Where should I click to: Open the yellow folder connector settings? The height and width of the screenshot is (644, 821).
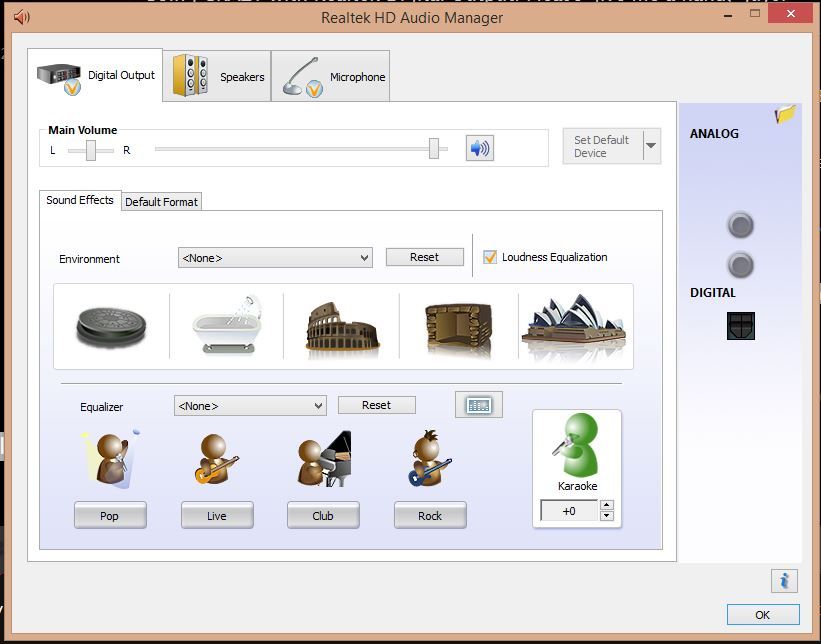tap(785, 114)
